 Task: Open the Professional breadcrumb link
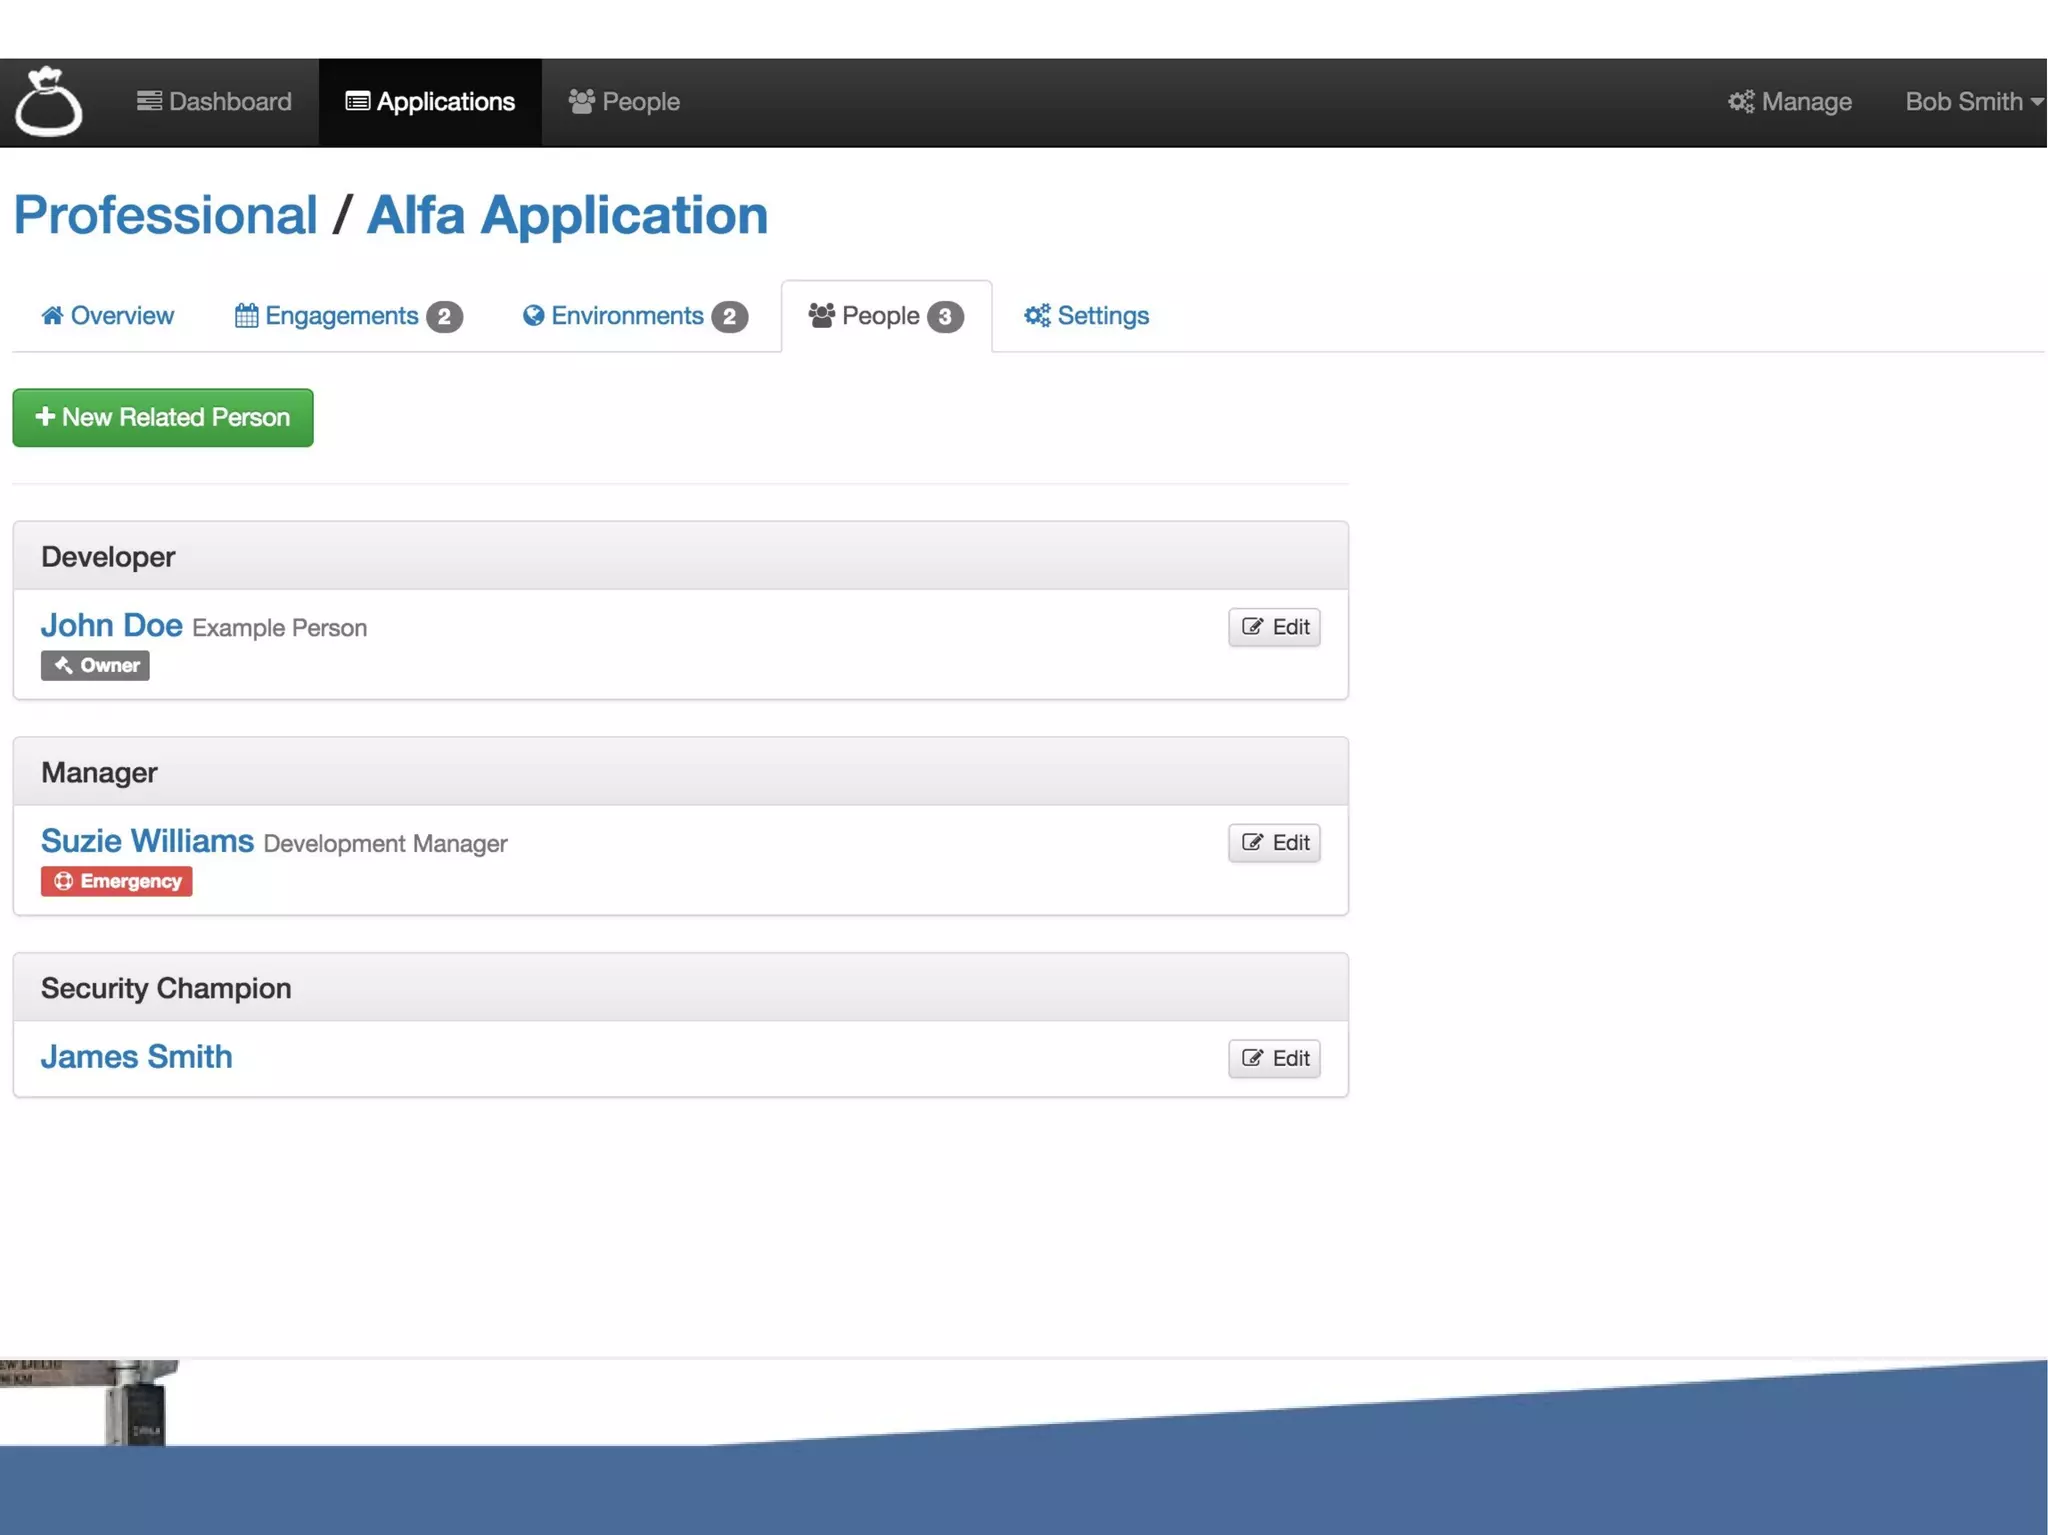pyautogui.click(x=165, y=215)
